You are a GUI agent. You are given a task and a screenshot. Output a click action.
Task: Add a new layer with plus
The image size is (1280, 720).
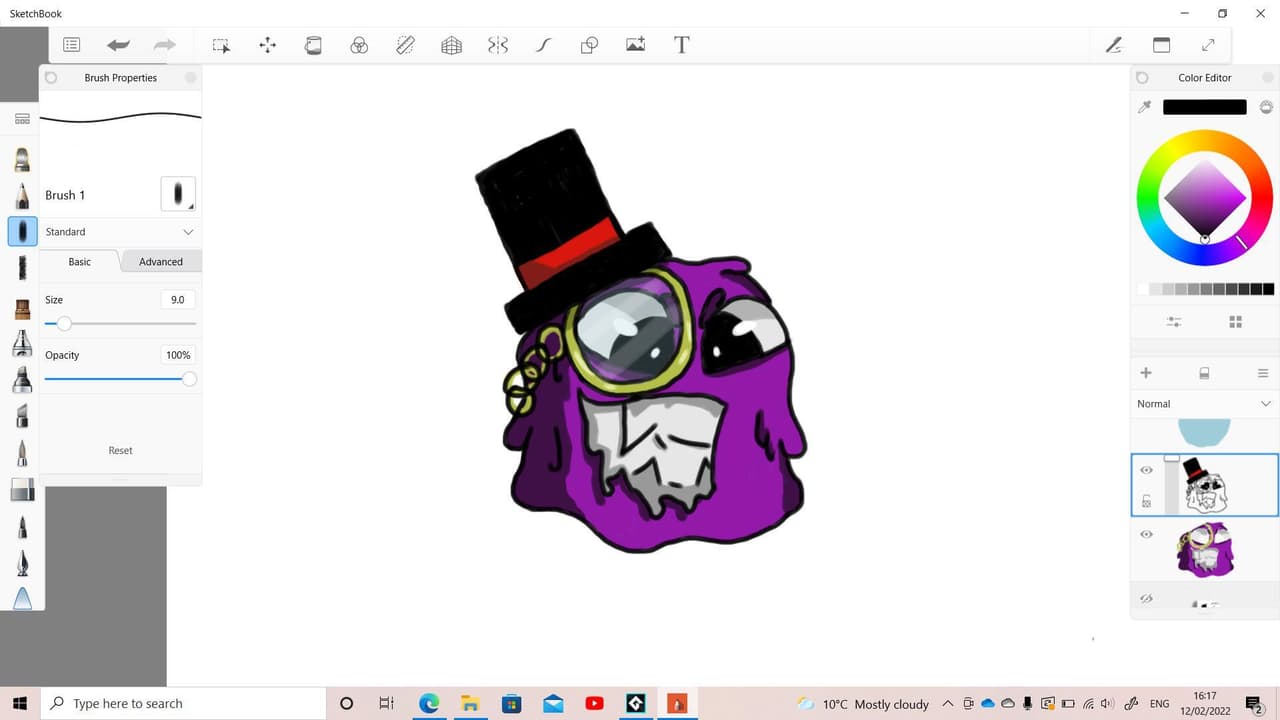[1146, 373]
